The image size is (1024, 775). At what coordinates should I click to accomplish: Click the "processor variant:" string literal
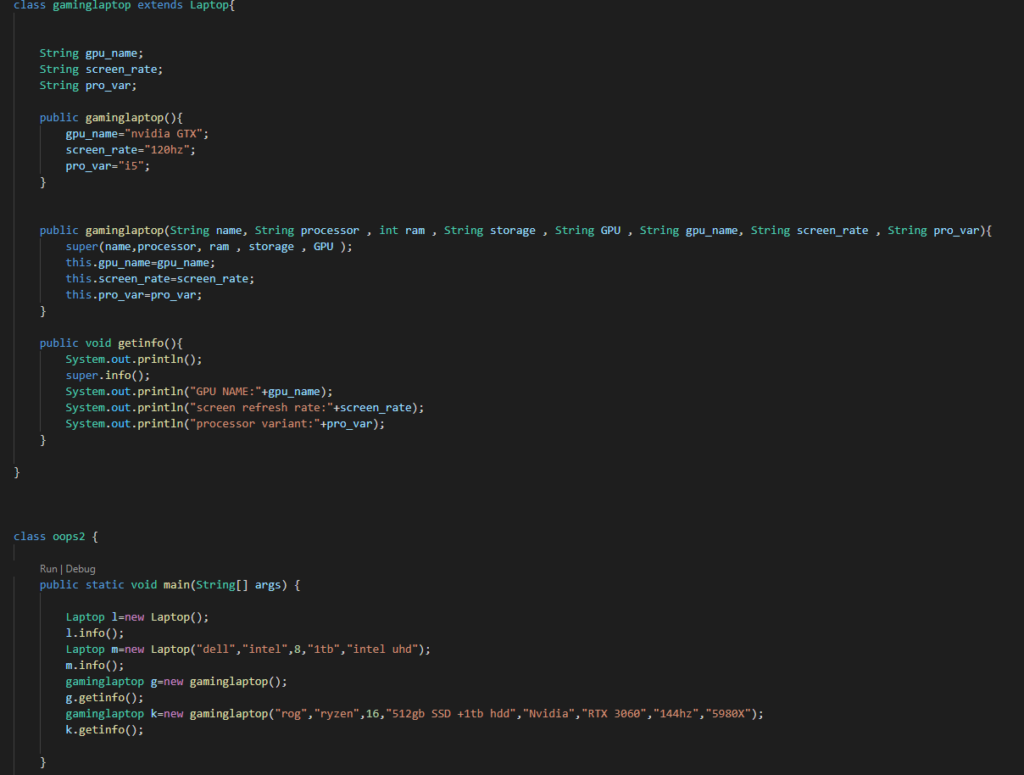(x=255, y=424)
